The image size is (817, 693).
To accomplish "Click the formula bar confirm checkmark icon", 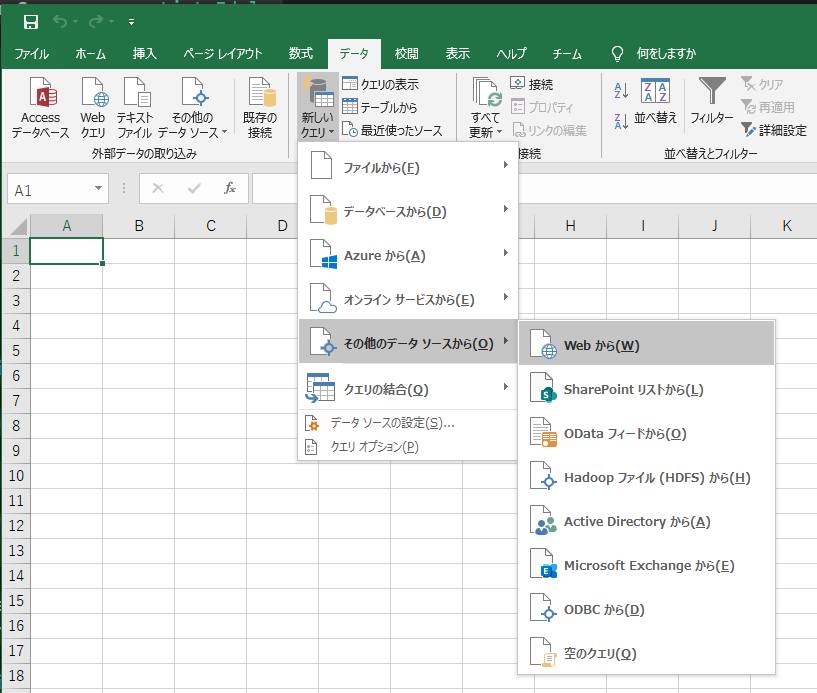I will pos(194,189).
